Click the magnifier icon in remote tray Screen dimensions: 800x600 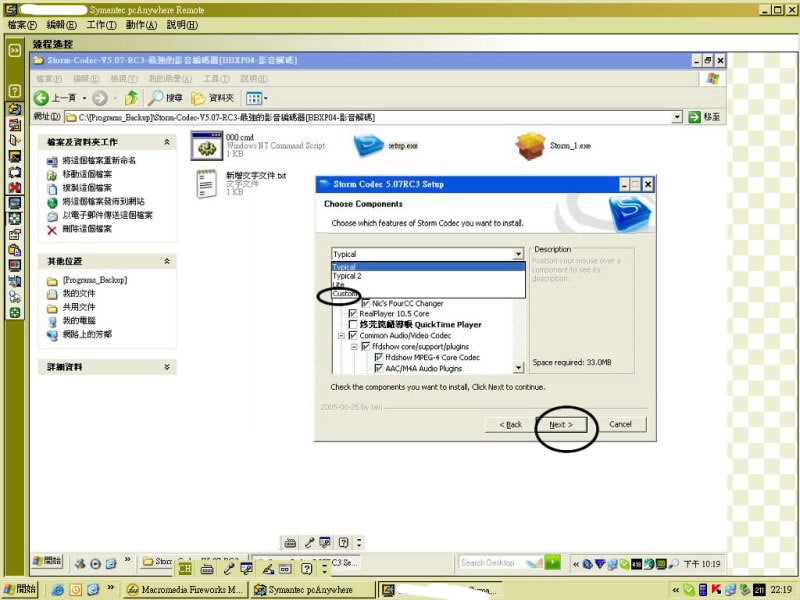[x=673, y=564]
